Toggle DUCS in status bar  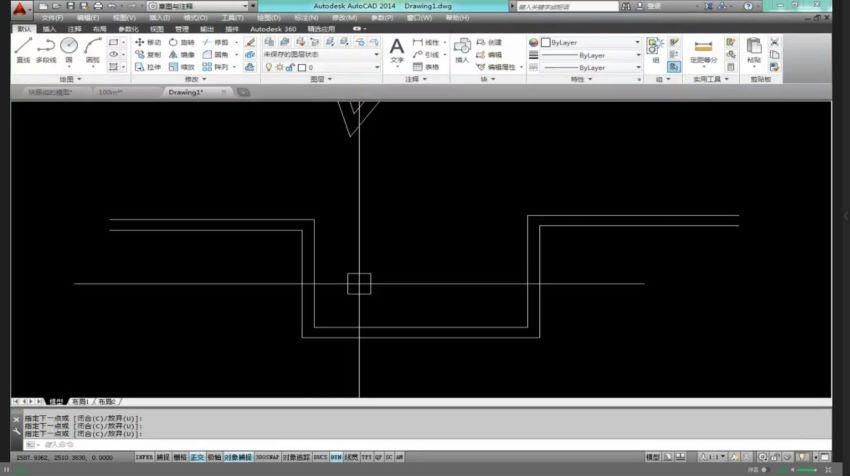pyautogui.click(x=320, y=458)
